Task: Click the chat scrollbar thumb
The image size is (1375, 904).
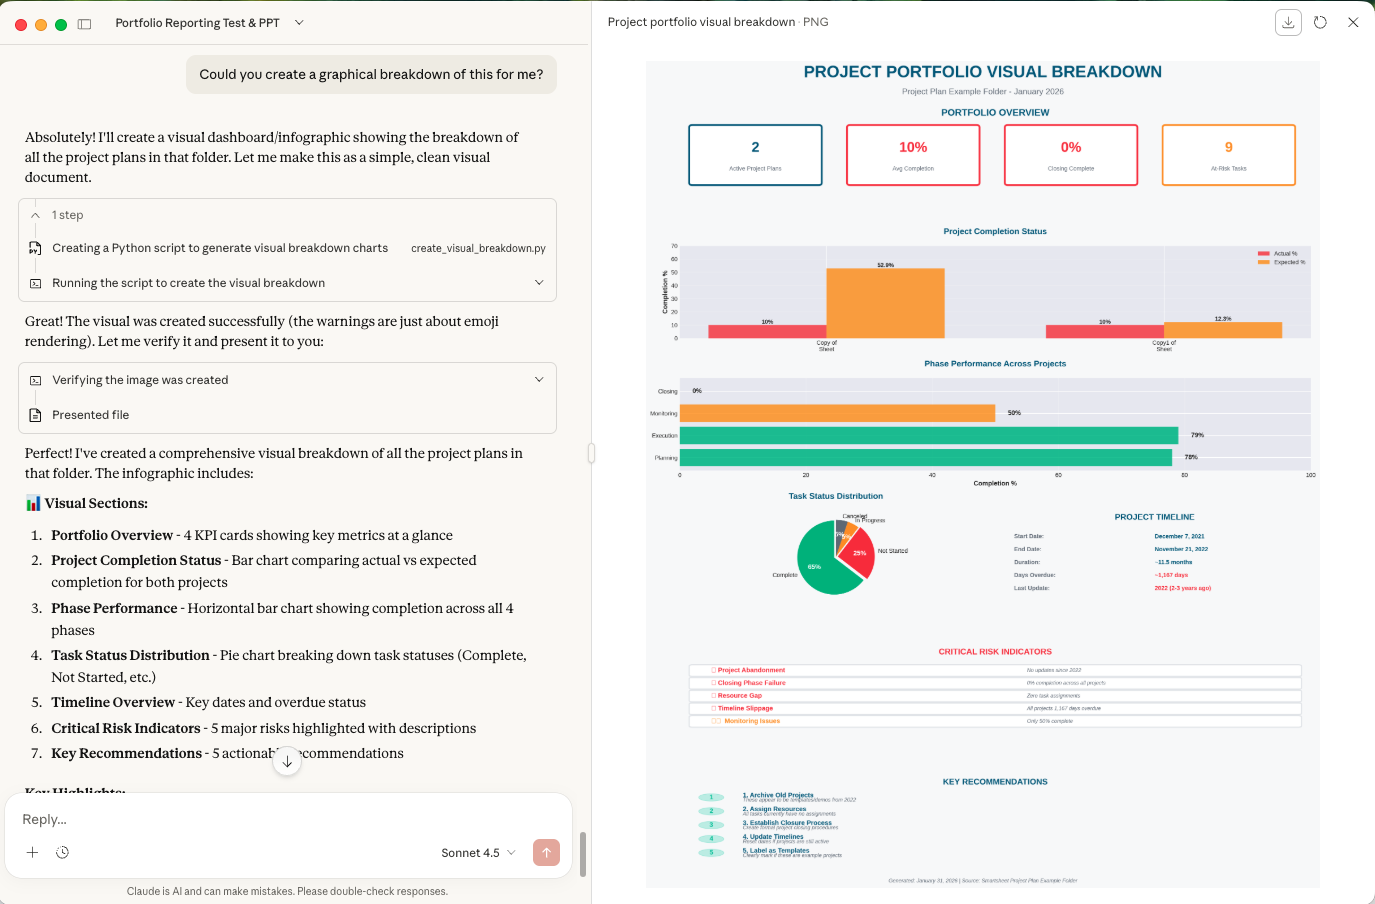Action: pyautogui.click(x=582, y=853)
